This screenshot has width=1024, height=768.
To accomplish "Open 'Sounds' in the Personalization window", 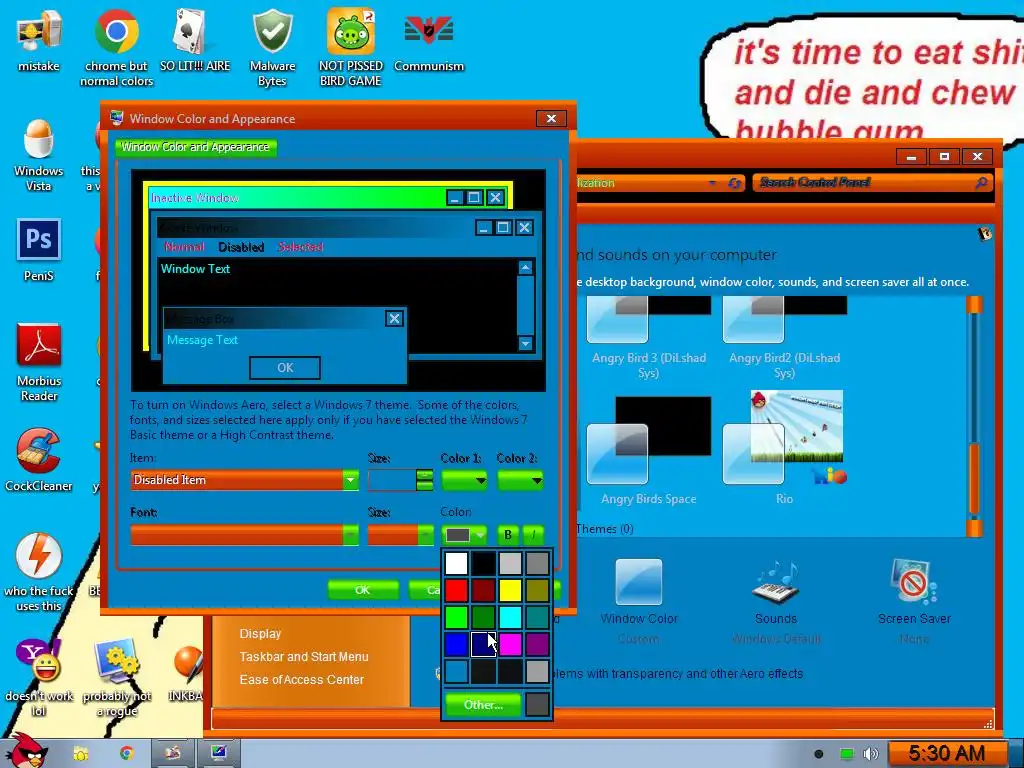I will click(x=776, y=601).
